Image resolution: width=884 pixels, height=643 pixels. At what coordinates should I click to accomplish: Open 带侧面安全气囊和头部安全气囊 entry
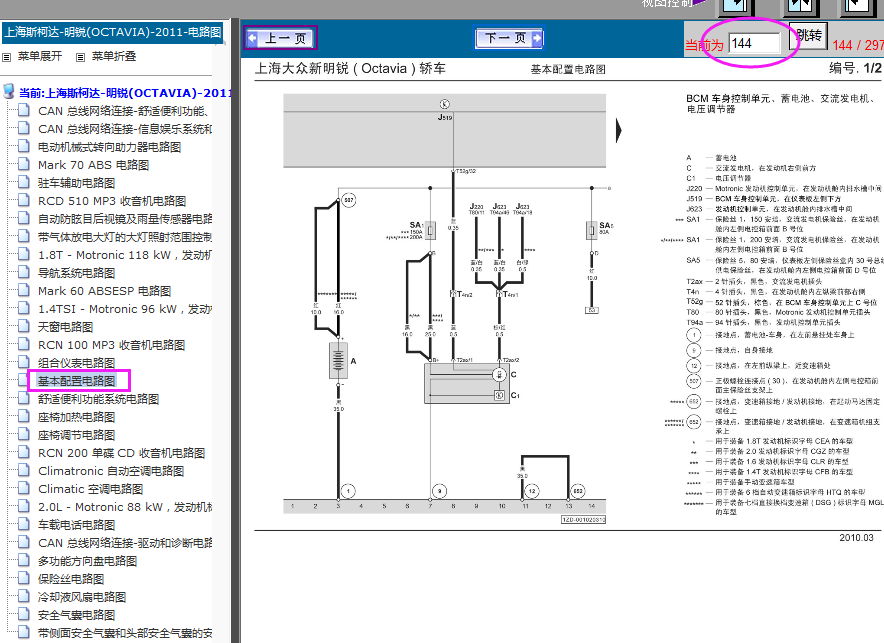pos(125,633)
